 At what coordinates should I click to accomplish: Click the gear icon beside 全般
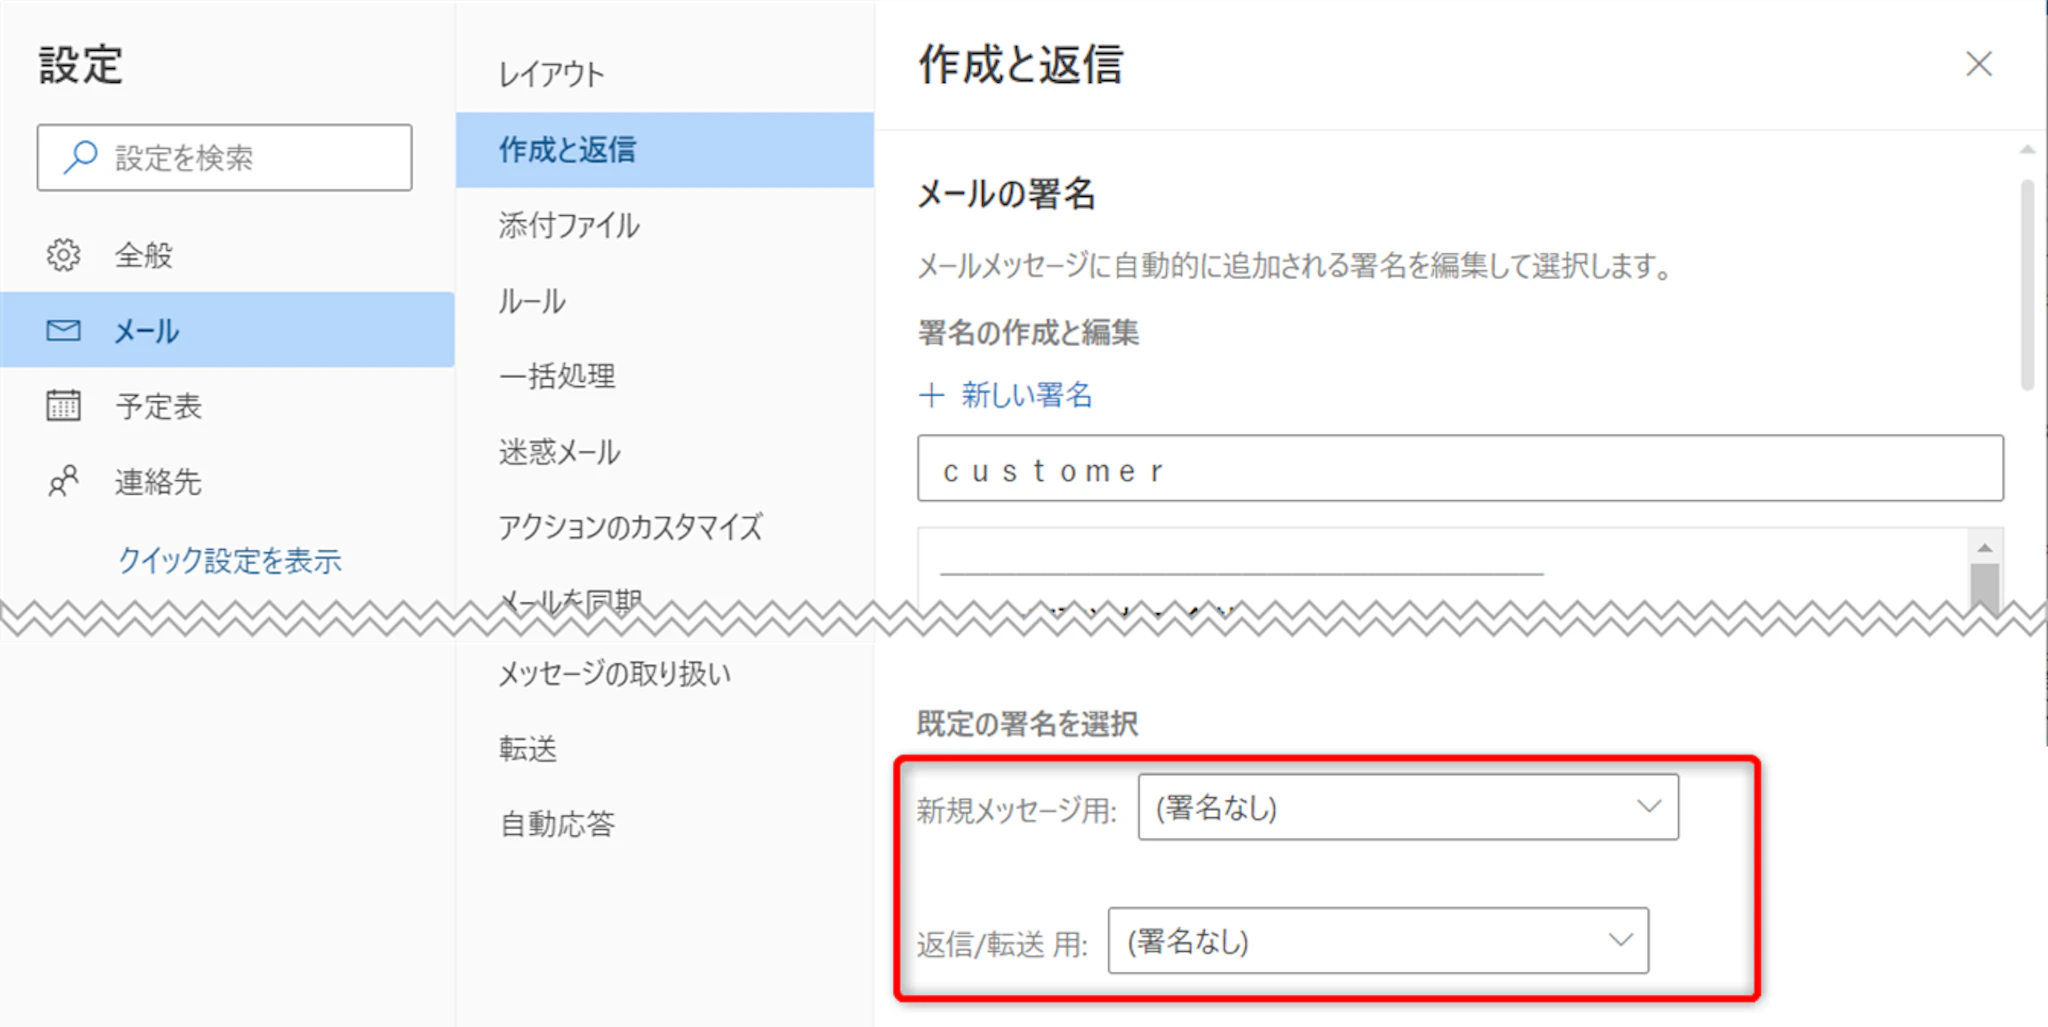(63, 255)
